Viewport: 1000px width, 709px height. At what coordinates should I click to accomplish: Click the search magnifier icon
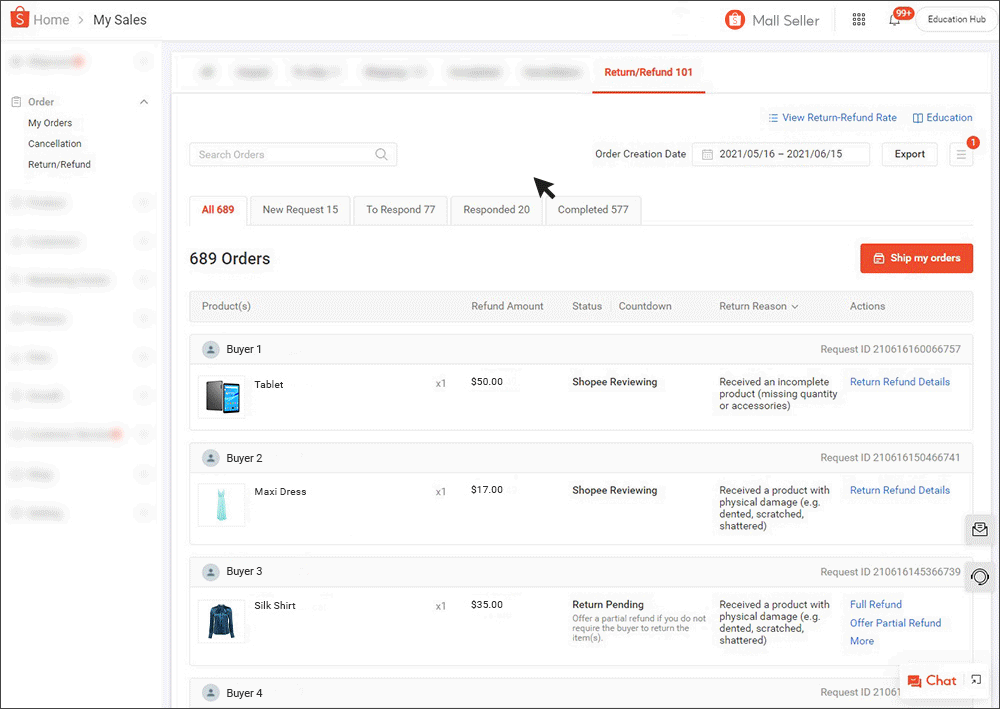click(381, 155)
